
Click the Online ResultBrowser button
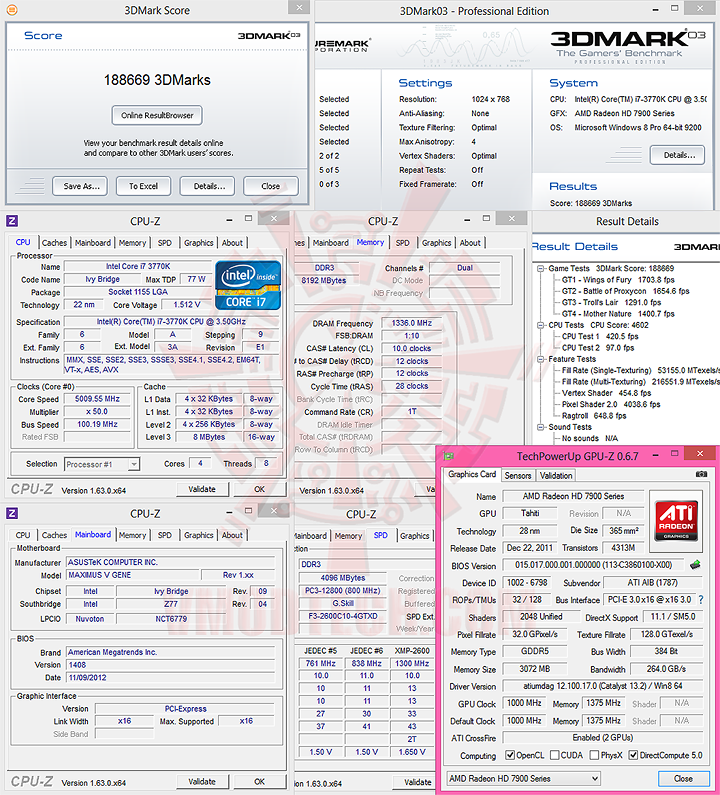pos(157,115)
